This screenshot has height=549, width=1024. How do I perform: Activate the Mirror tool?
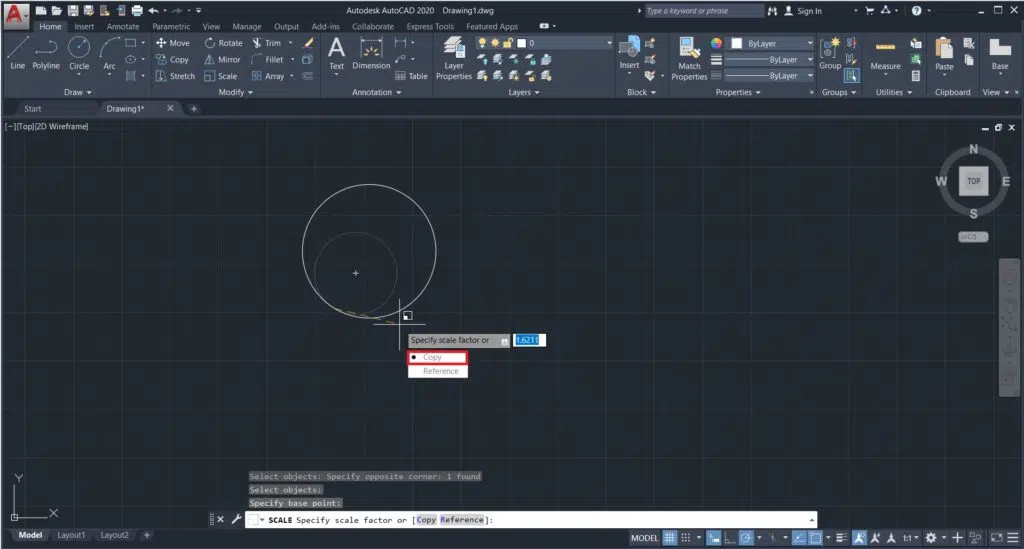pos(221,60)
